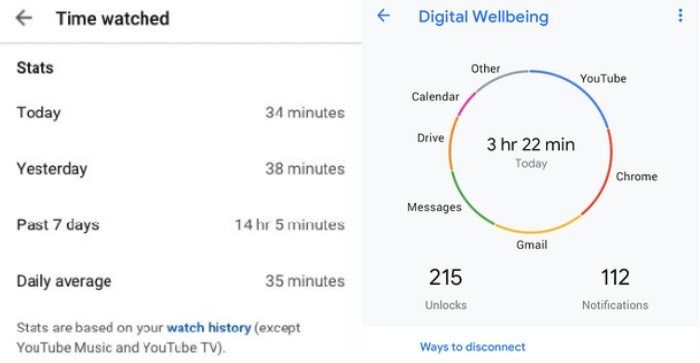
Task: Open the Ways to disconnect link
Action: (x=472, y=347)
